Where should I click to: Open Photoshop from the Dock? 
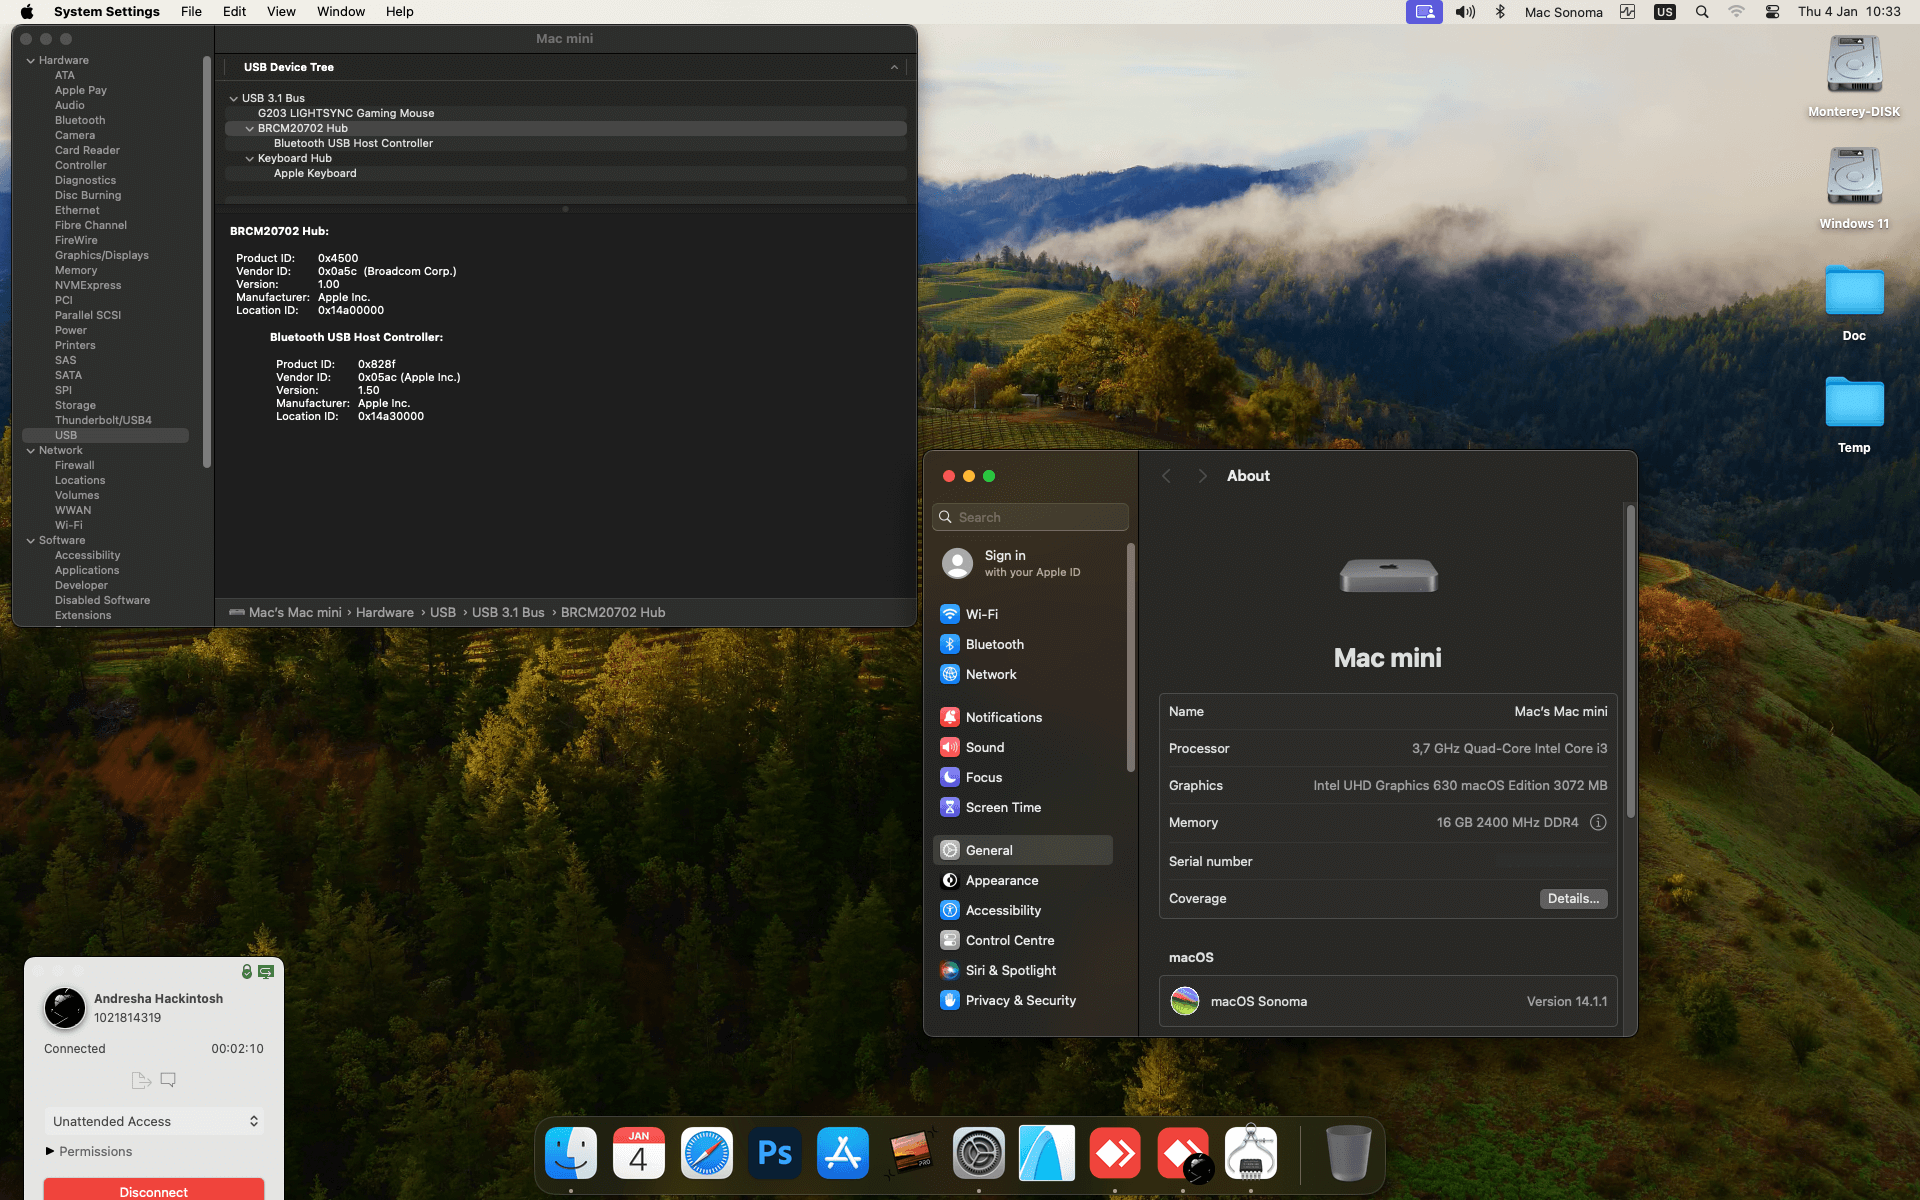tap(775, 1153)
